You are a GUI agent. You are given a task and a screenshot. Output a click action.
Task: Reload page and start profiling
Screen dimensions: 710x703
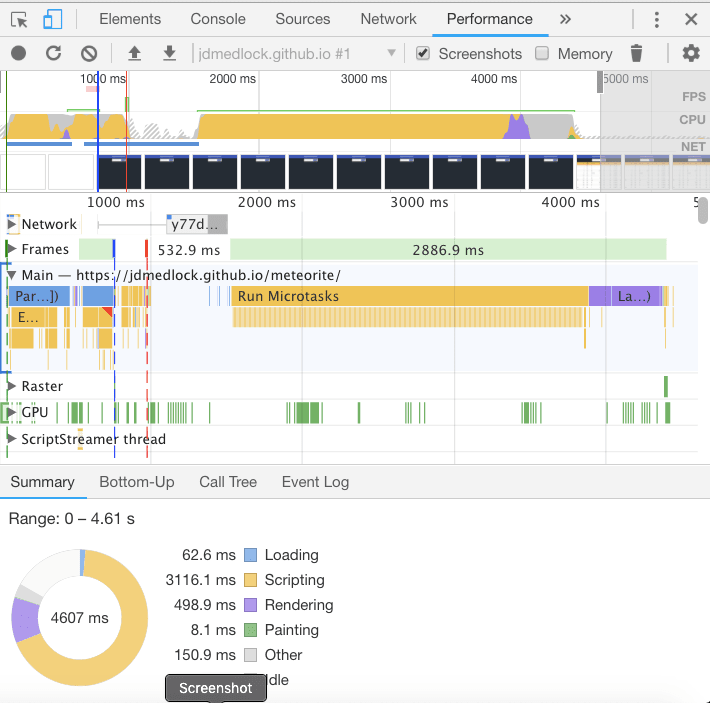pyautogui.click(x=53, y=53)
